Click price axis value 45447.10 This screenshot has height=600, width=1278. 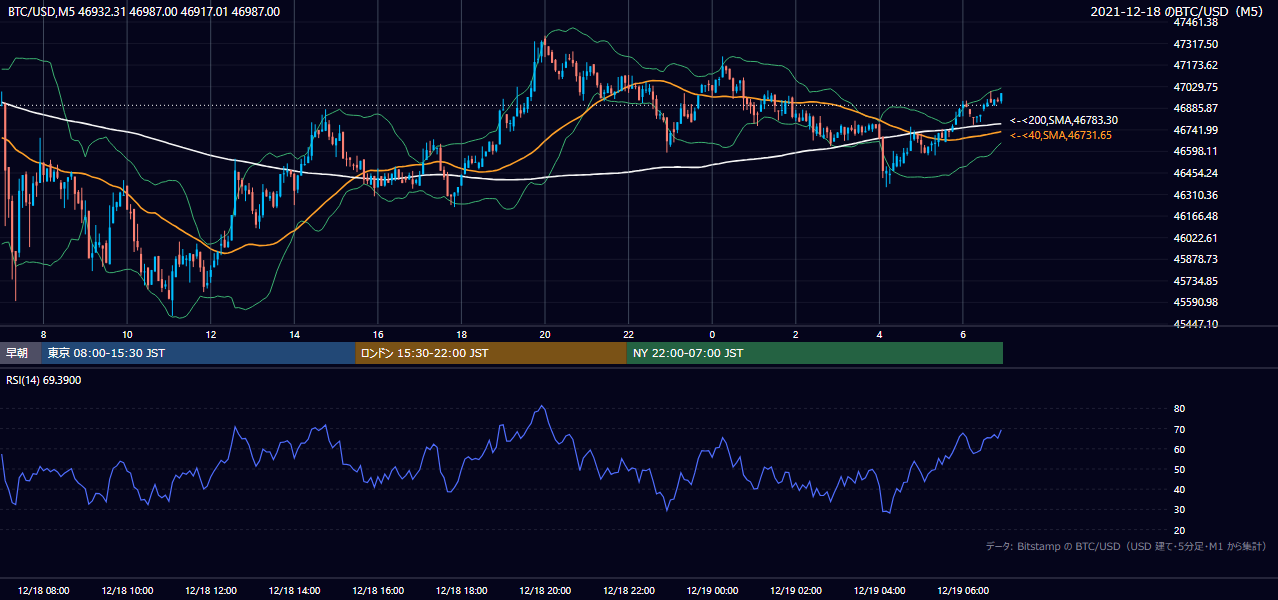pos(1196,324)
